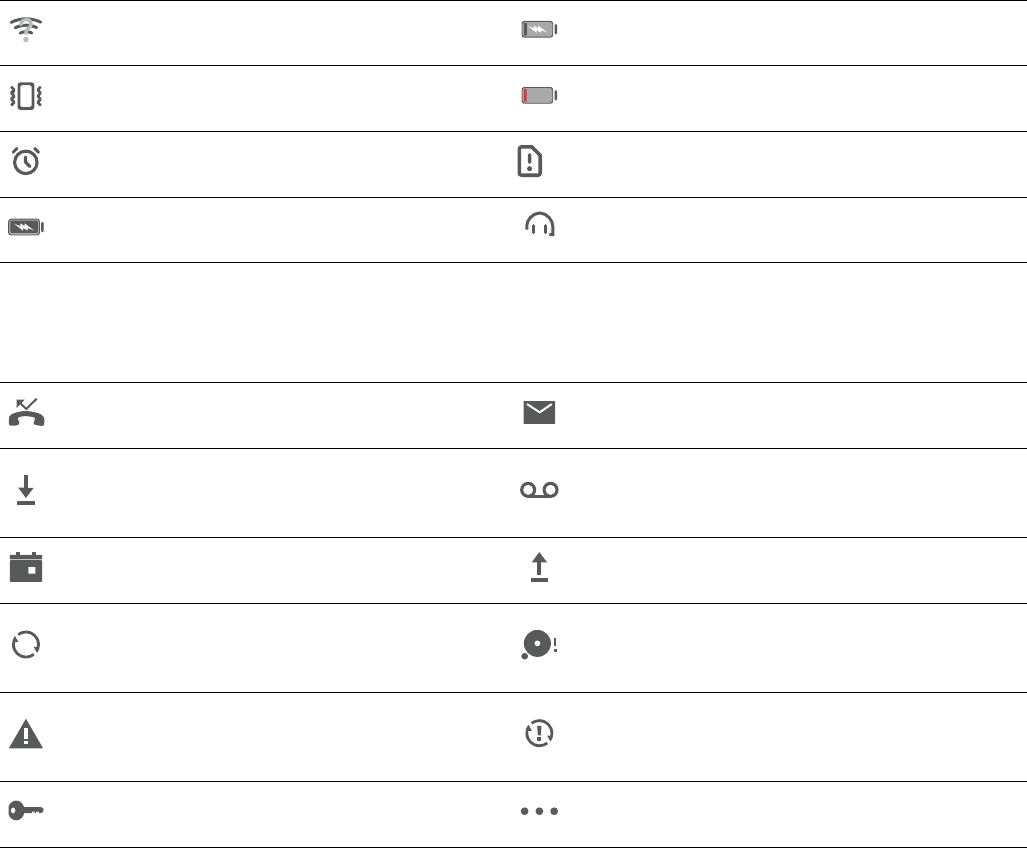Click the three dots more icon
This screenshot has height=848, width=1027.
click(x=539, y=812)
